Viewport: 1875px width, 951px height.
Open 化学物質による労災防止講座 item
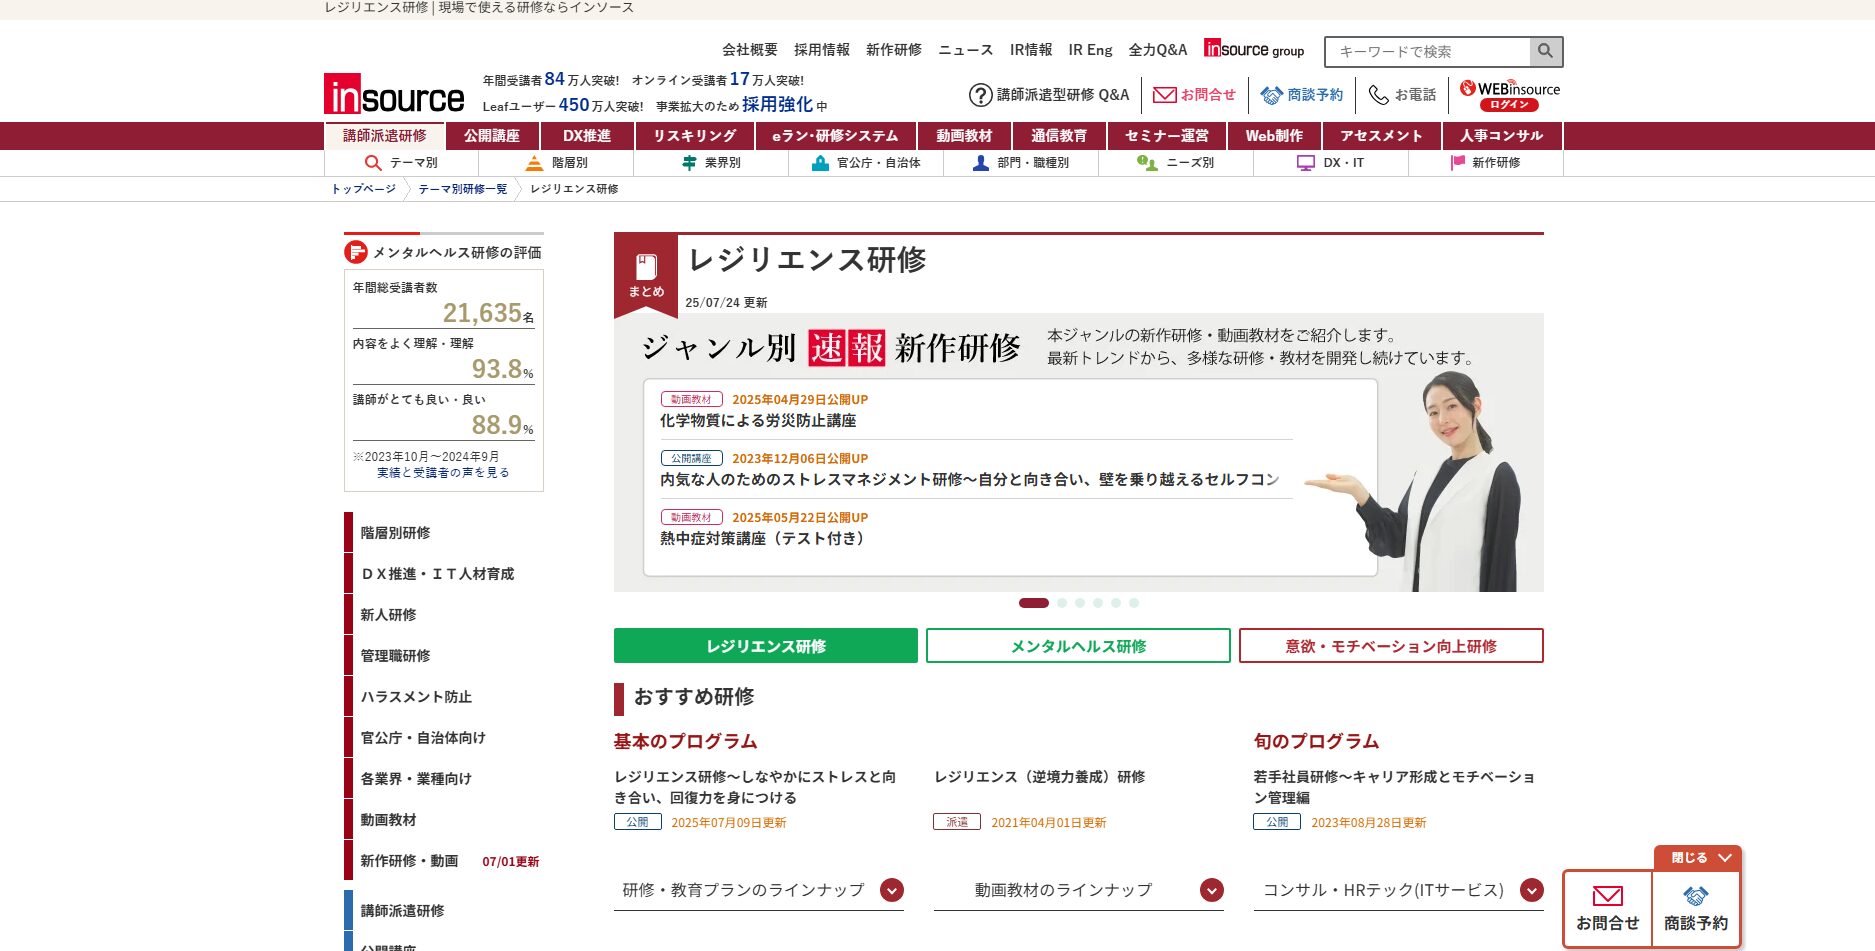pos(758,421)
